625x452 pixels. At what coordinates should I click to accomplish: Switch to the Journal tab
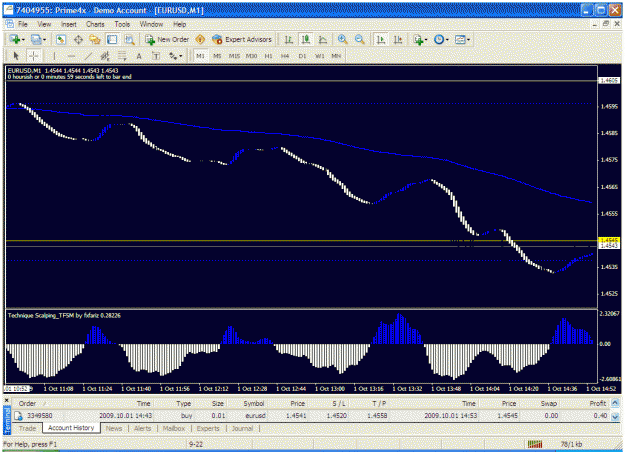click(242, 428)
